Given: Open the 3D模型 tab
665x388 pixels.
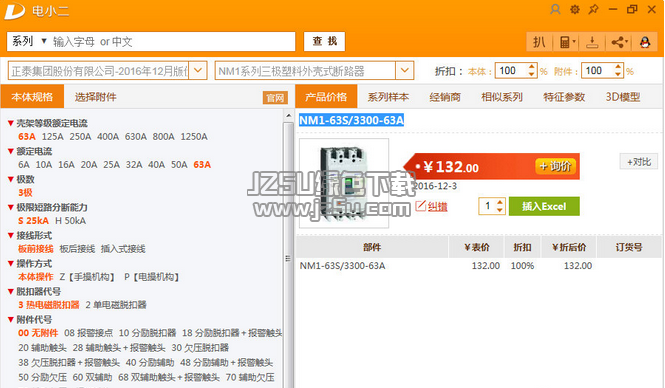Looking at the screenshot, I should click(622, 97).
